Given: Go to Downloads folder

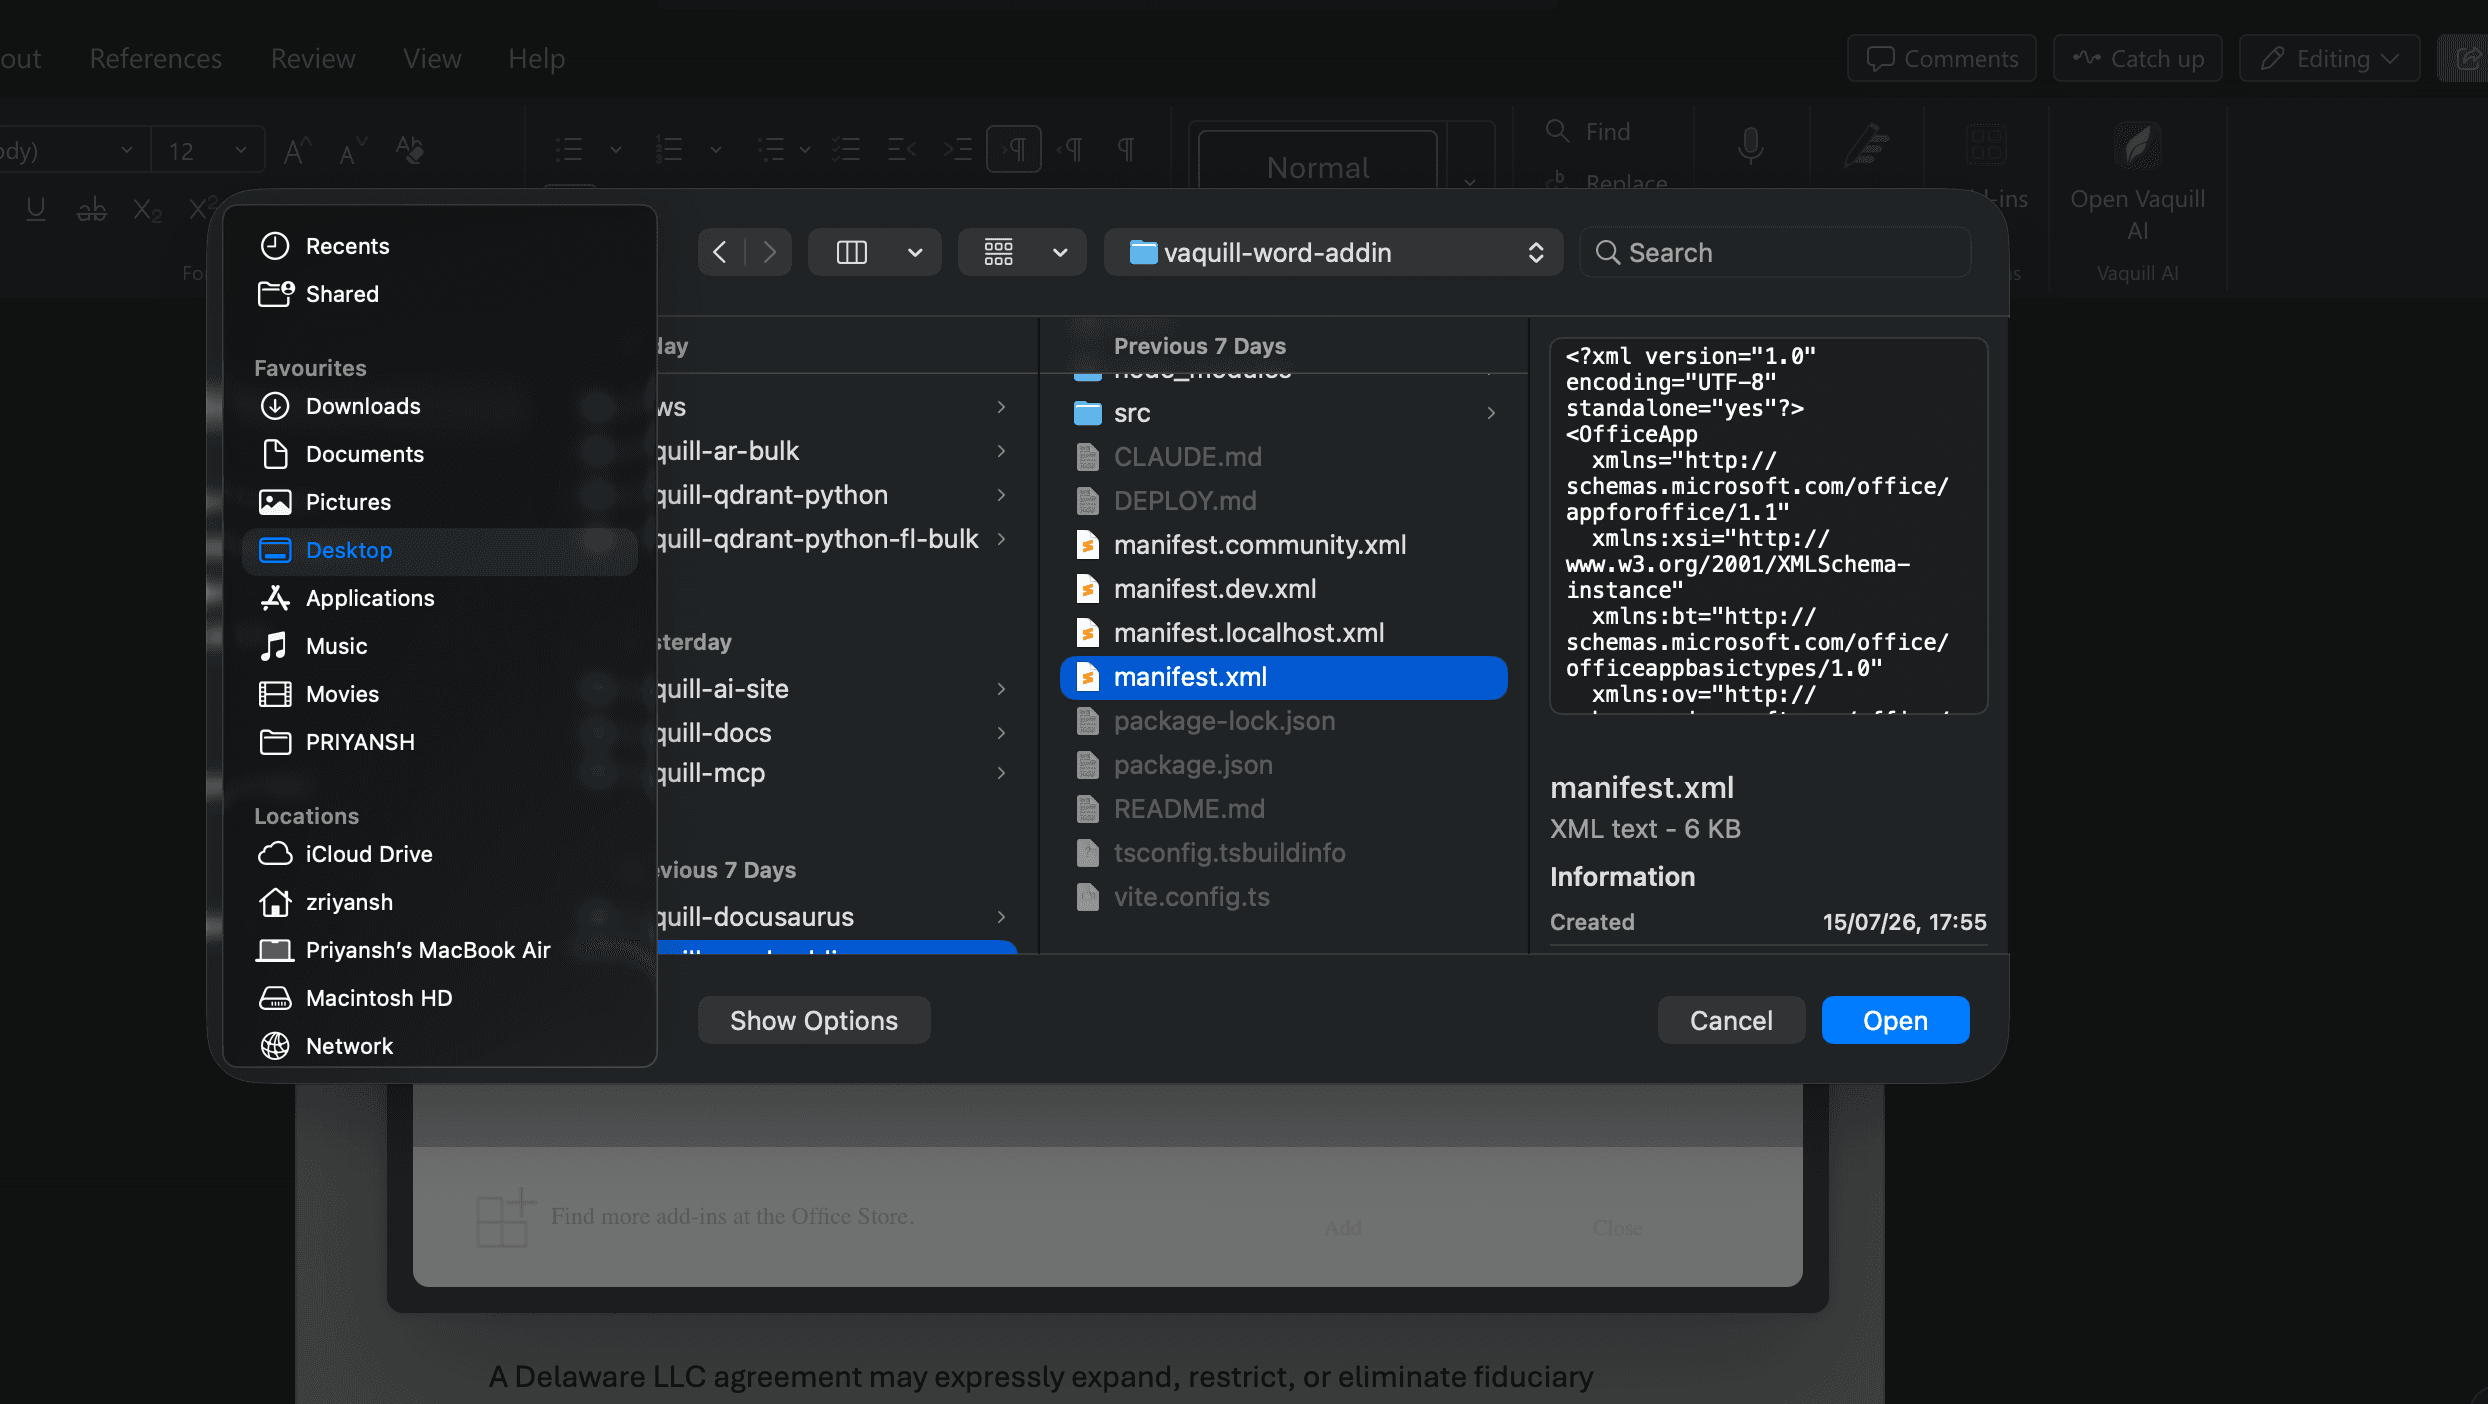Looking at the screenshot, I should tap(440, 406).
